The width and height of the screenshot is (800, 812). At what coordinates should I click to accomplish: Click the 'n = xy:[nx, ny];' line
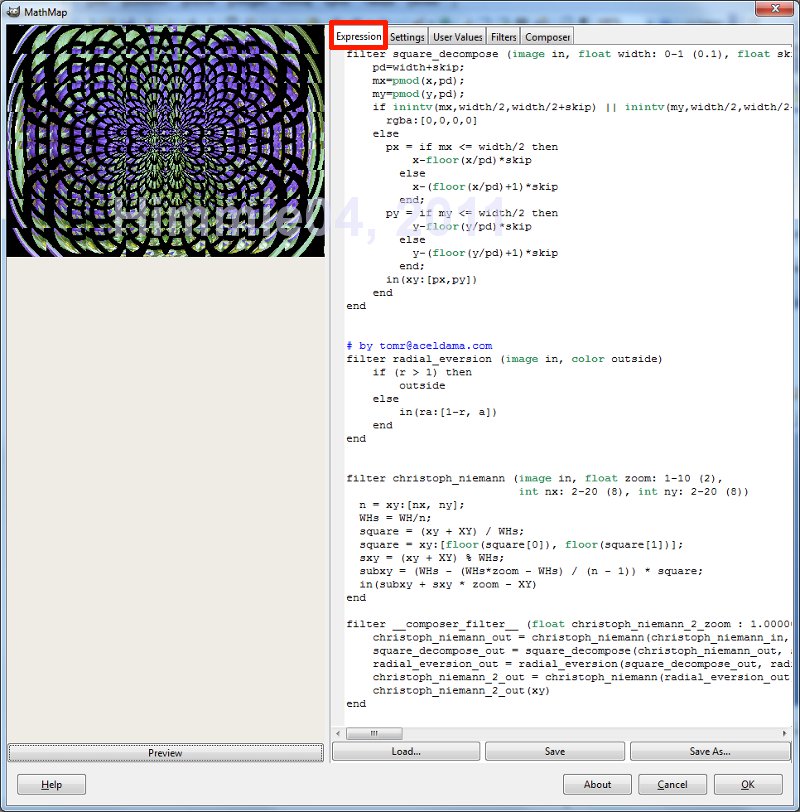(412, 505)
